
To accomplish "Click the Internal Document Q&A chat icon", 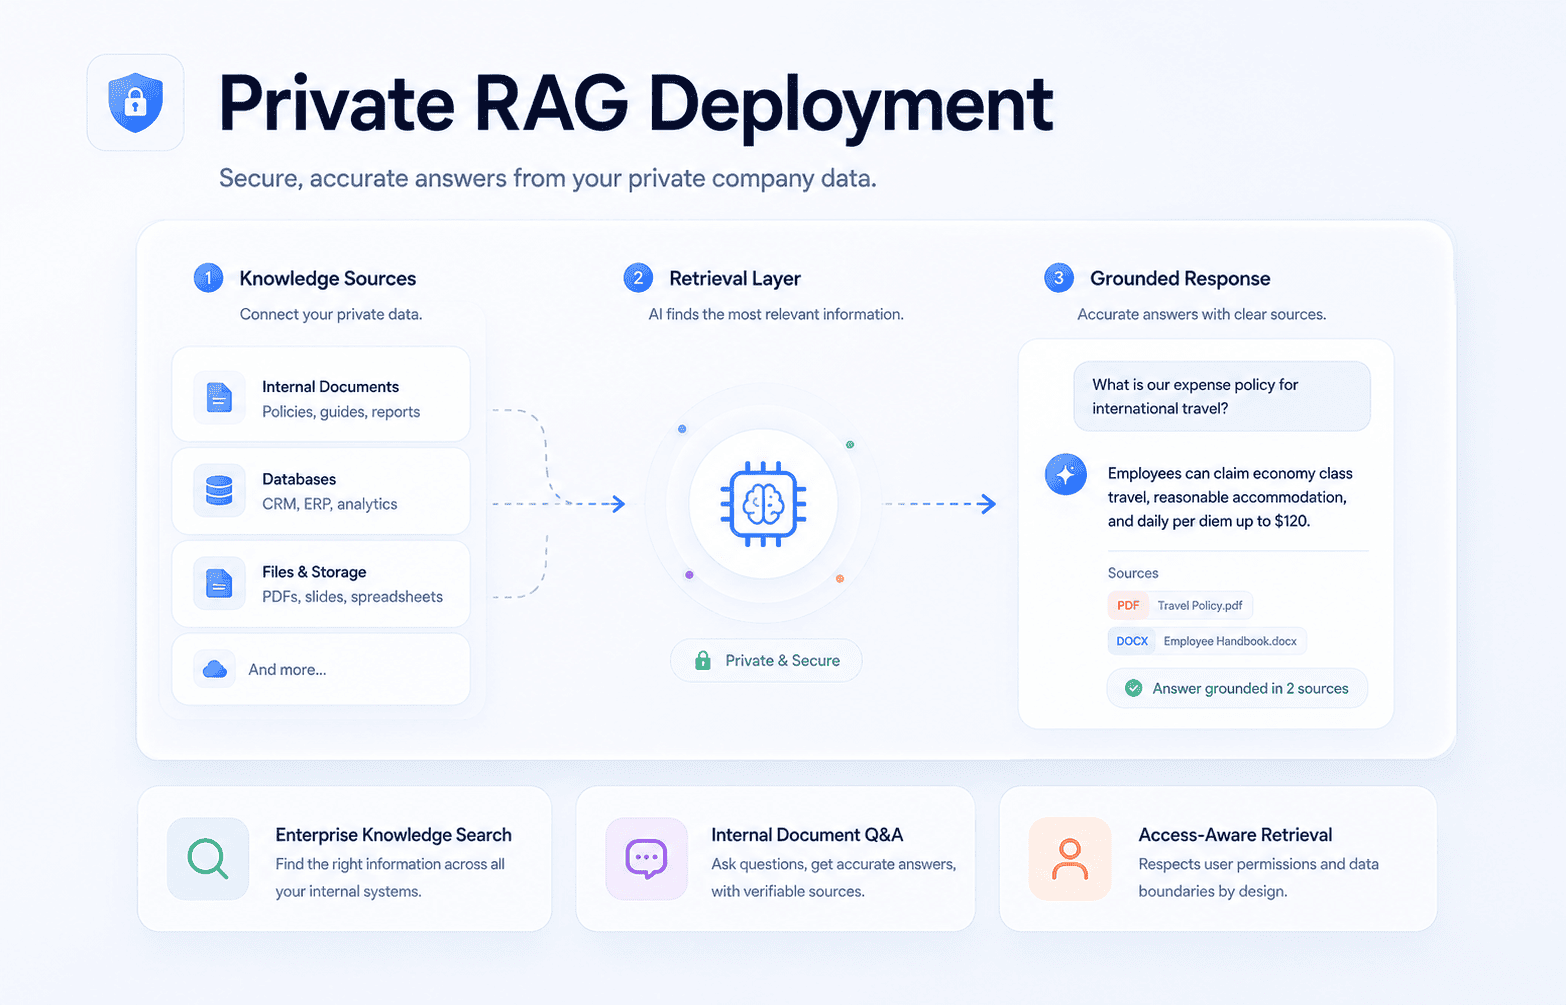I will (646, 858).
